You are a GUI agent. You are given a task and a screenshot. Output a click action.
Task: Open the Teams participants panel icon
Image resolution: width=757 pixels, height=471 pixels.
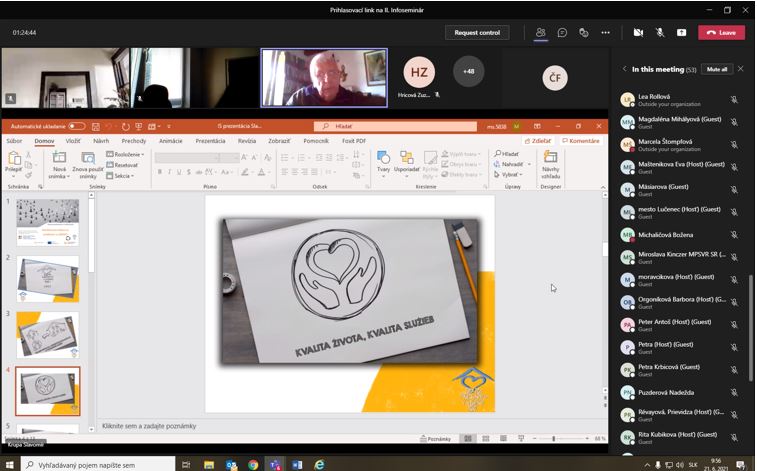point(540,32)
